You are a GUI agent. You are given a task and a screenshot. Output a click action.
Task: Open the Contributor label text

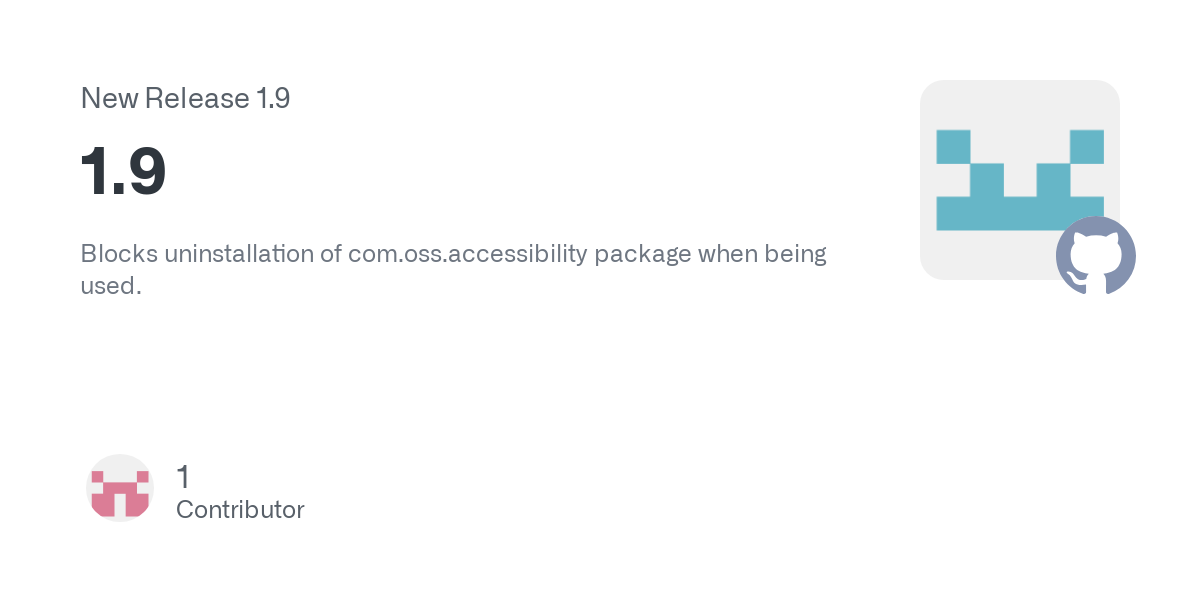(240, 510)
